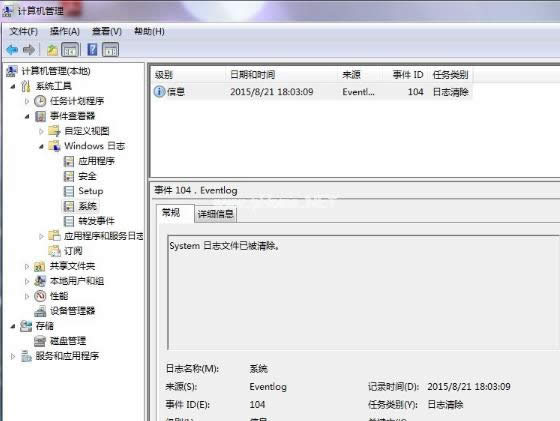560x421 pixels.
Task: Open the 操作(A) menu
Action: (65, 31)
